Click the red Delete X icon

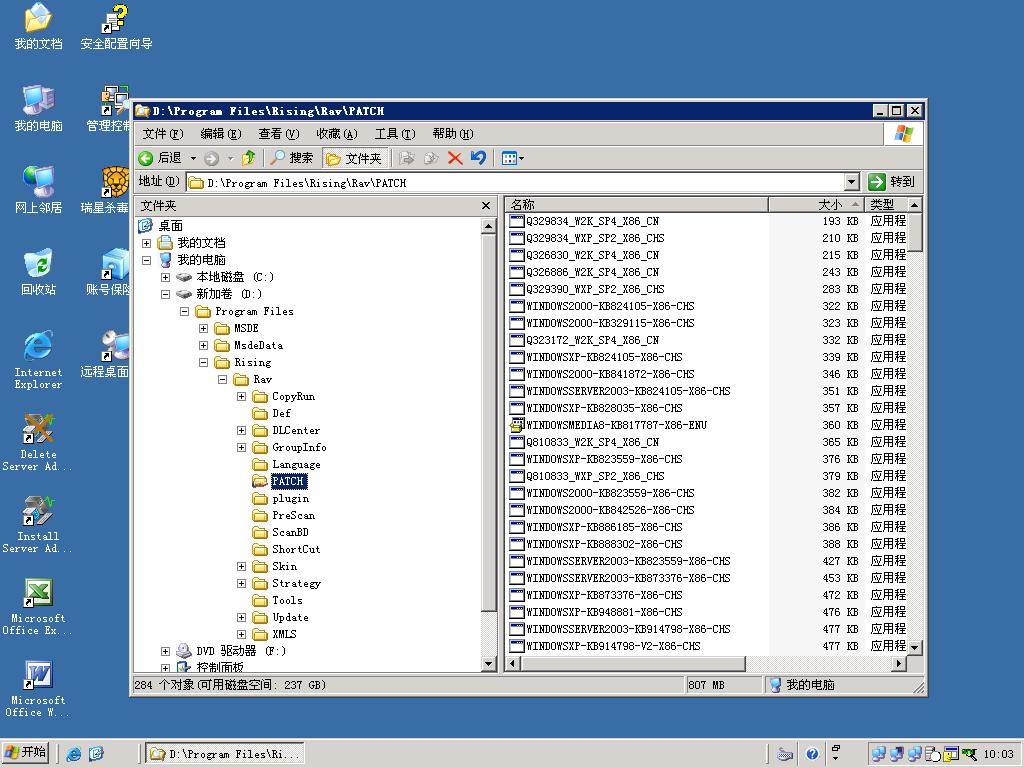click(x=455, y=158)
